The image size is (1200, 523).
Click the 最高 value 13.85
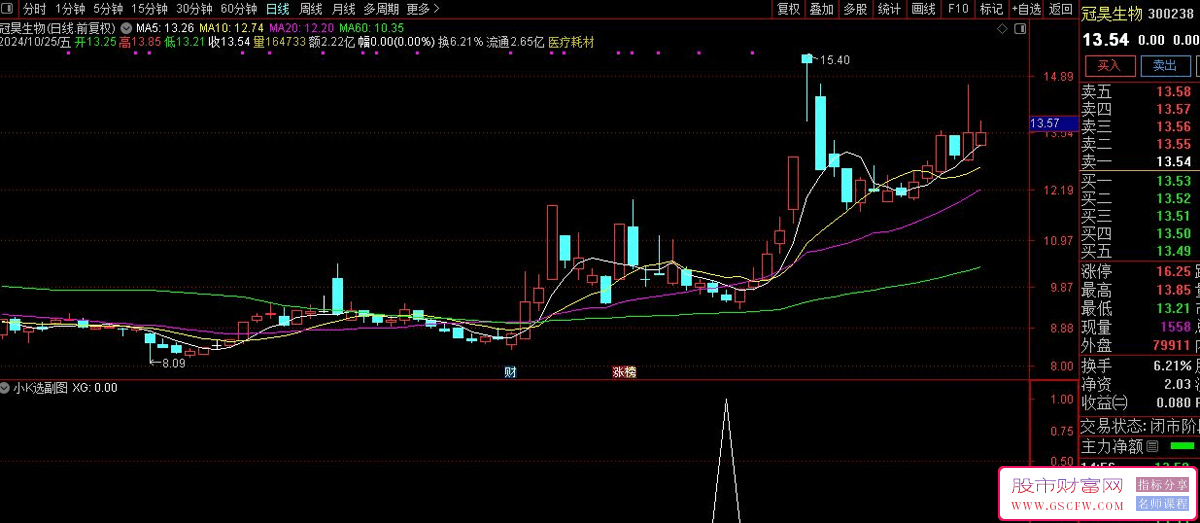pyautogui.click(x=1173, y=290)
